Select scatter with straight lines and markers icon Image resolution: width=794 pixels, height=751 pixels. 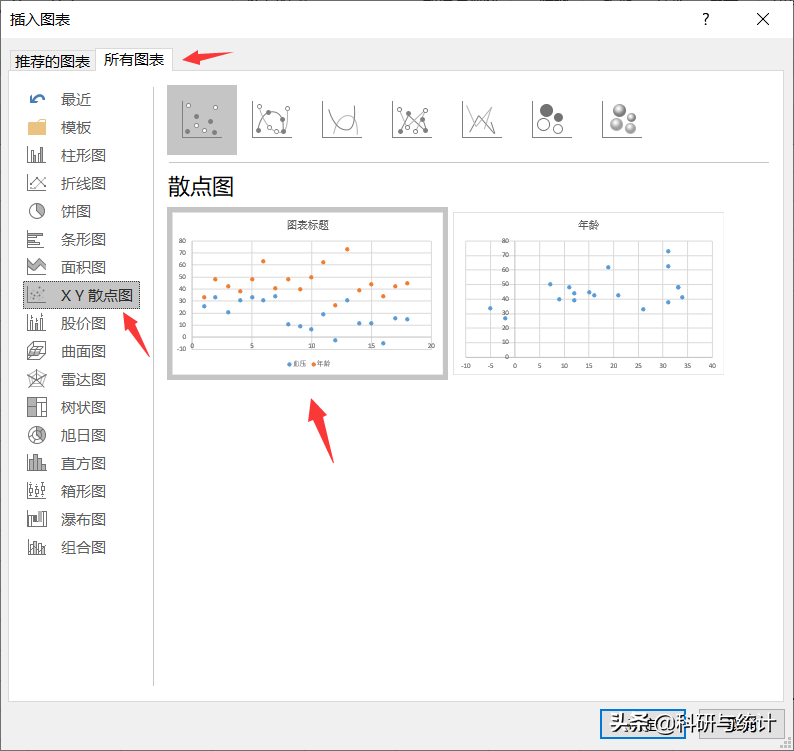pos(412,120)
